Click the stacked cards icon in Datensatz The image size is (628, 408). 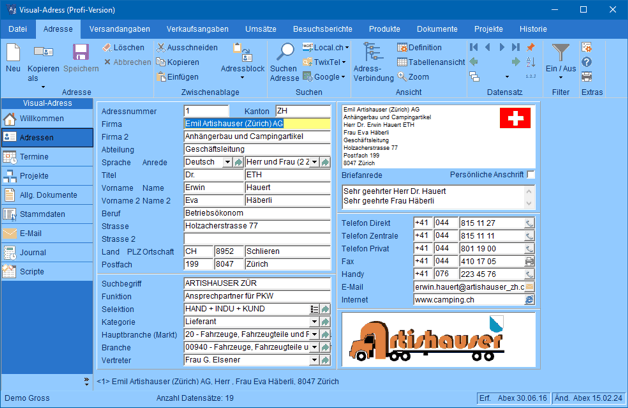[x=474, y=76]
